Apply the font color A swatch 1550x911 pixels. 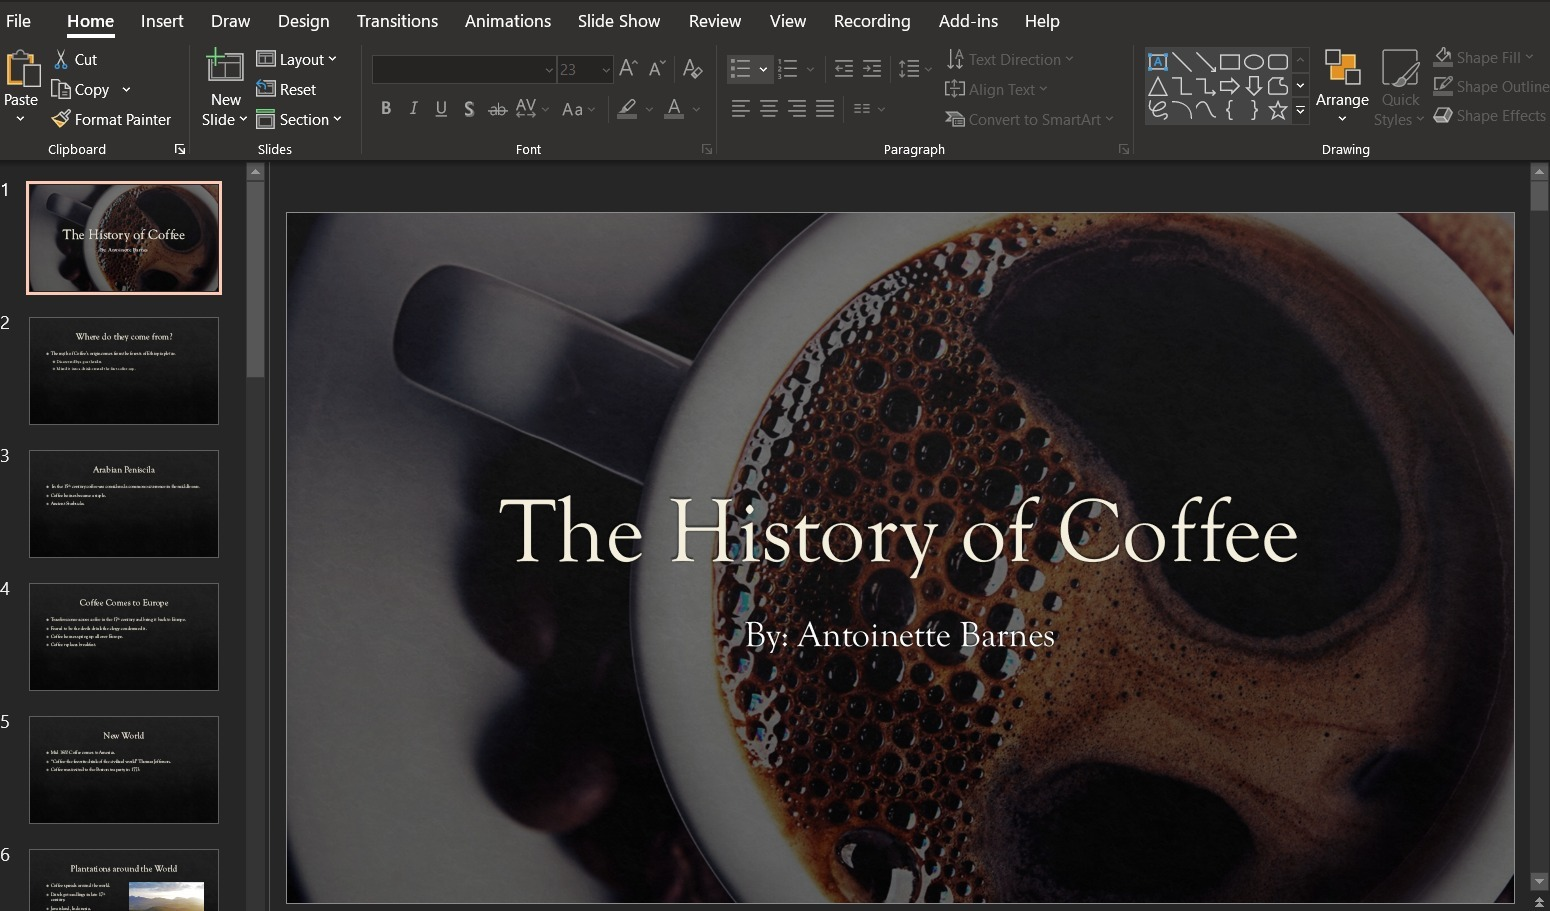tap(675, 109)
